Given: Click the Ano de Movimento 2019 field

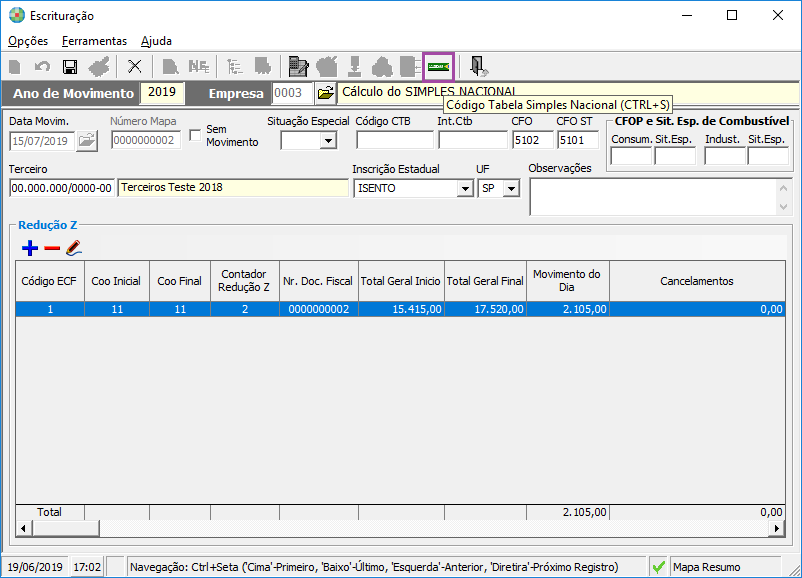Looking at the screenshot, I should (x=162, y=93).
